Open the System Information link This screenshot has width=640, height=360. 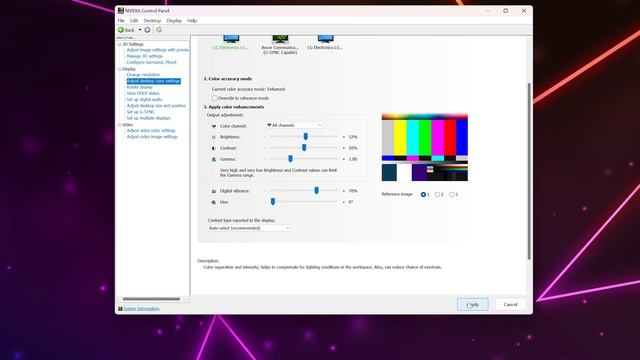click(141, 309)
